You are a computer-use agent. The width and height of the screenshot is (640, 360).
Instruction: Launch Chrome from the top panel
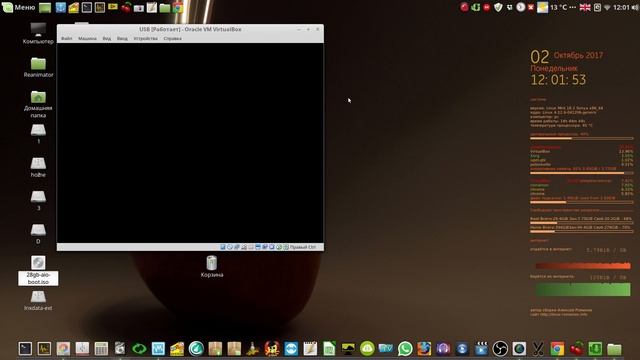click(x=178, y=7)
